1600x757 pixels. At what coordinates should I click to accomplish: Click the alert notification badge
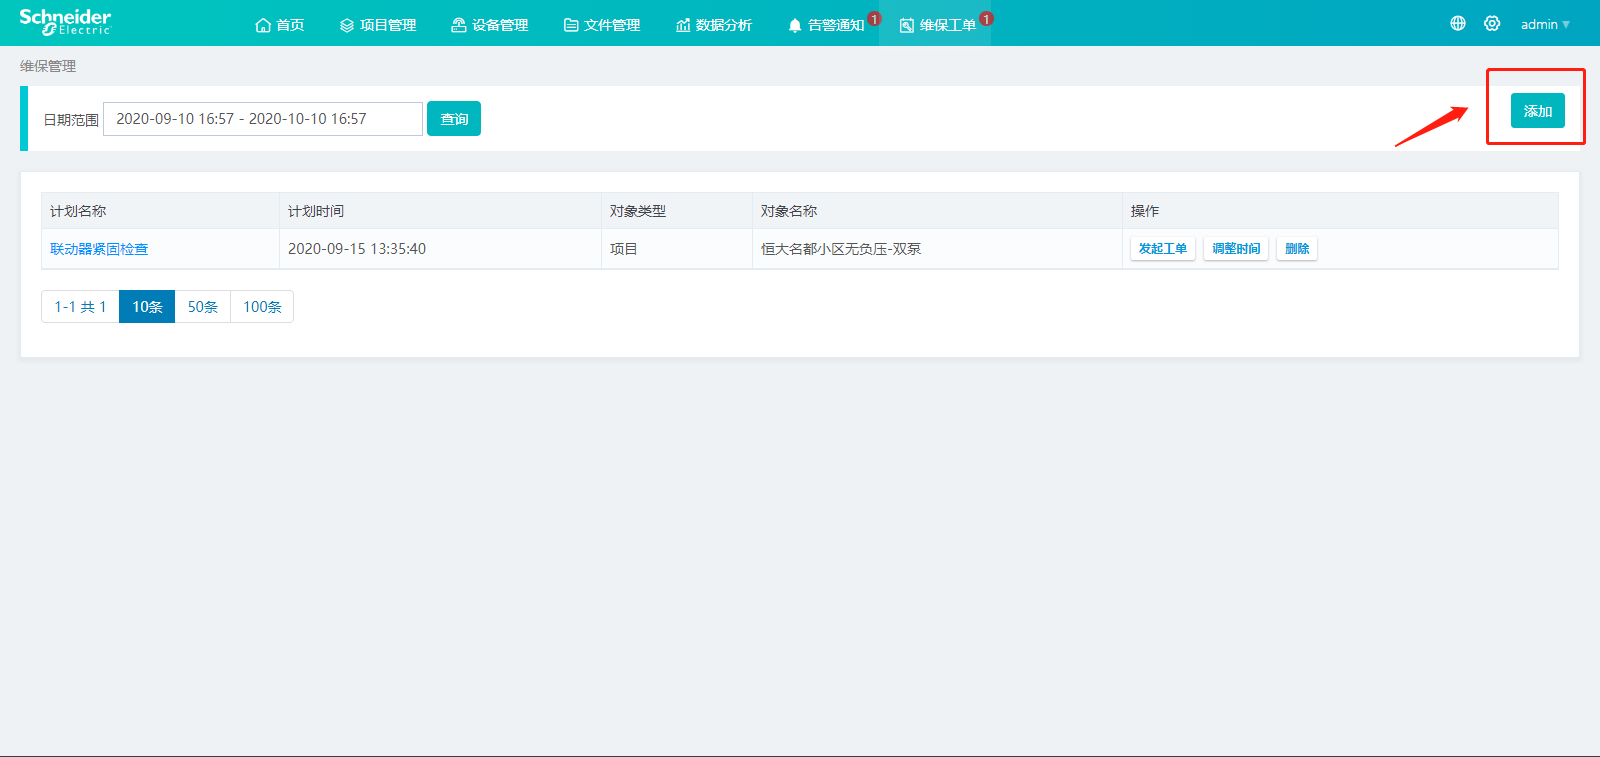874,18
